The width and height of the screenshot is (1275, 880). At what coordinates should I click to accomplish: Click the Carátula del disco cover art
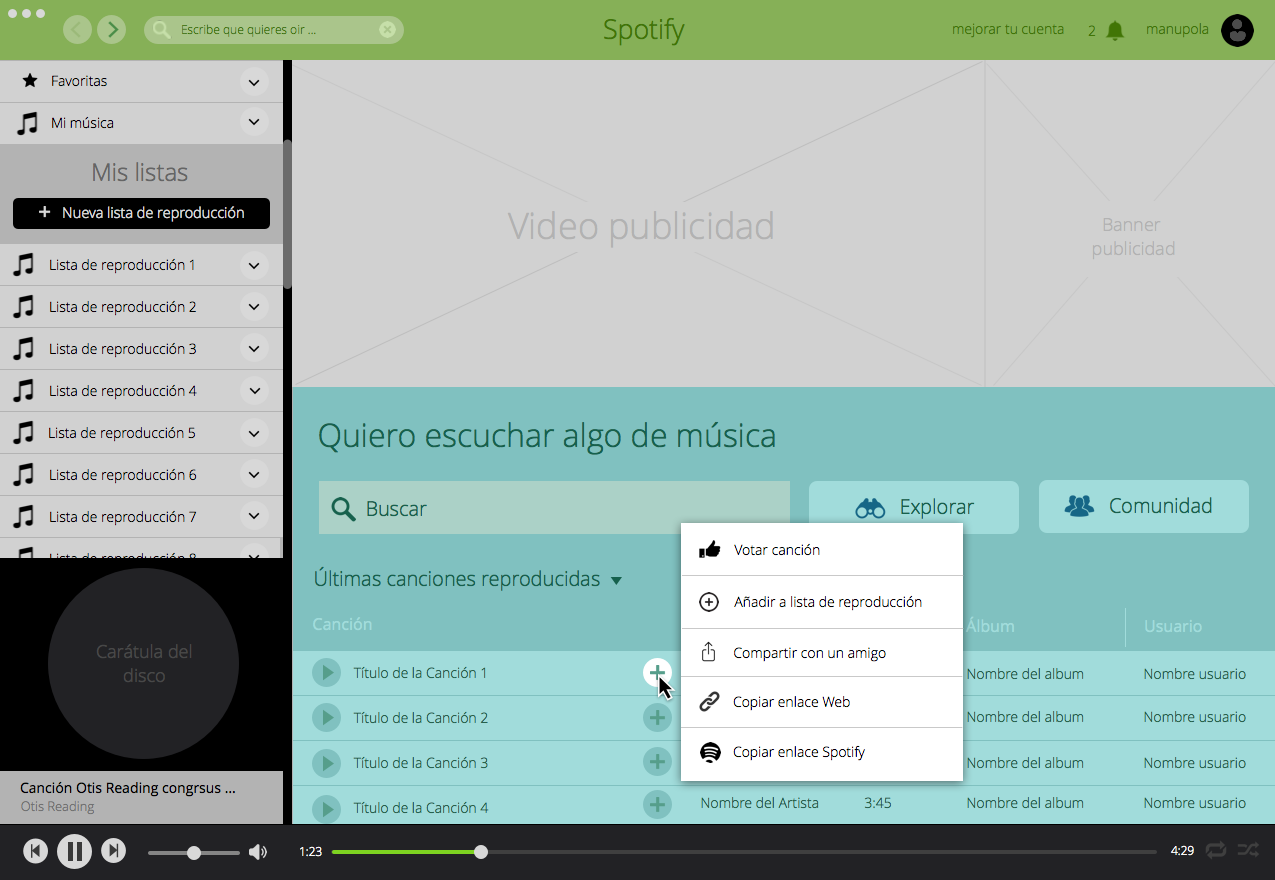click(143, 664)
